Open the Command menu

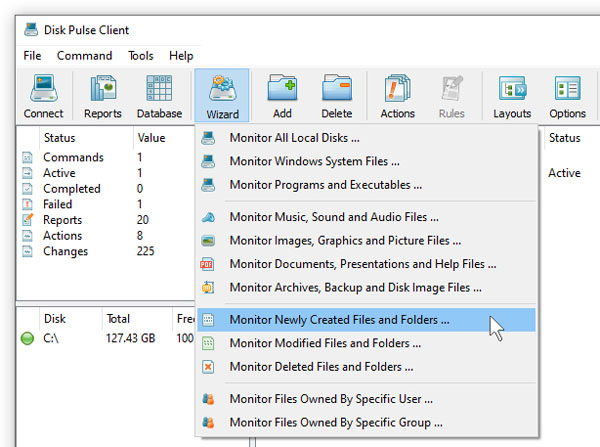coord(85,56)
